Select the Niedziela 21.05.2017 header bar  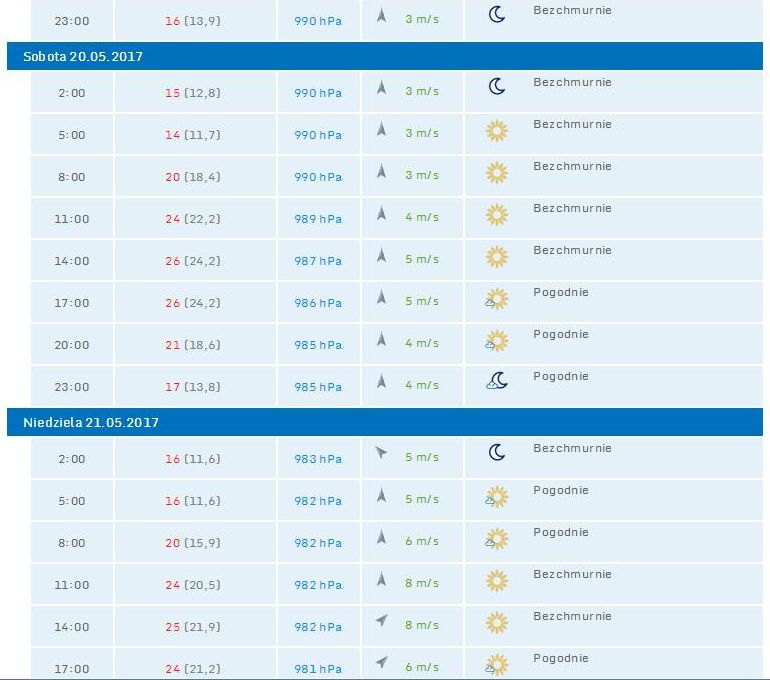[x=385, y=423]
